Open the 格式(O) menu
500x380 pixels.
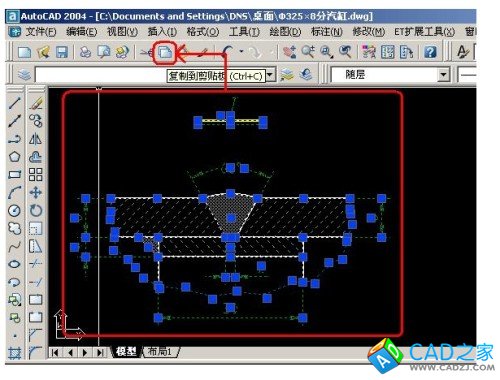tap(203, 32)
